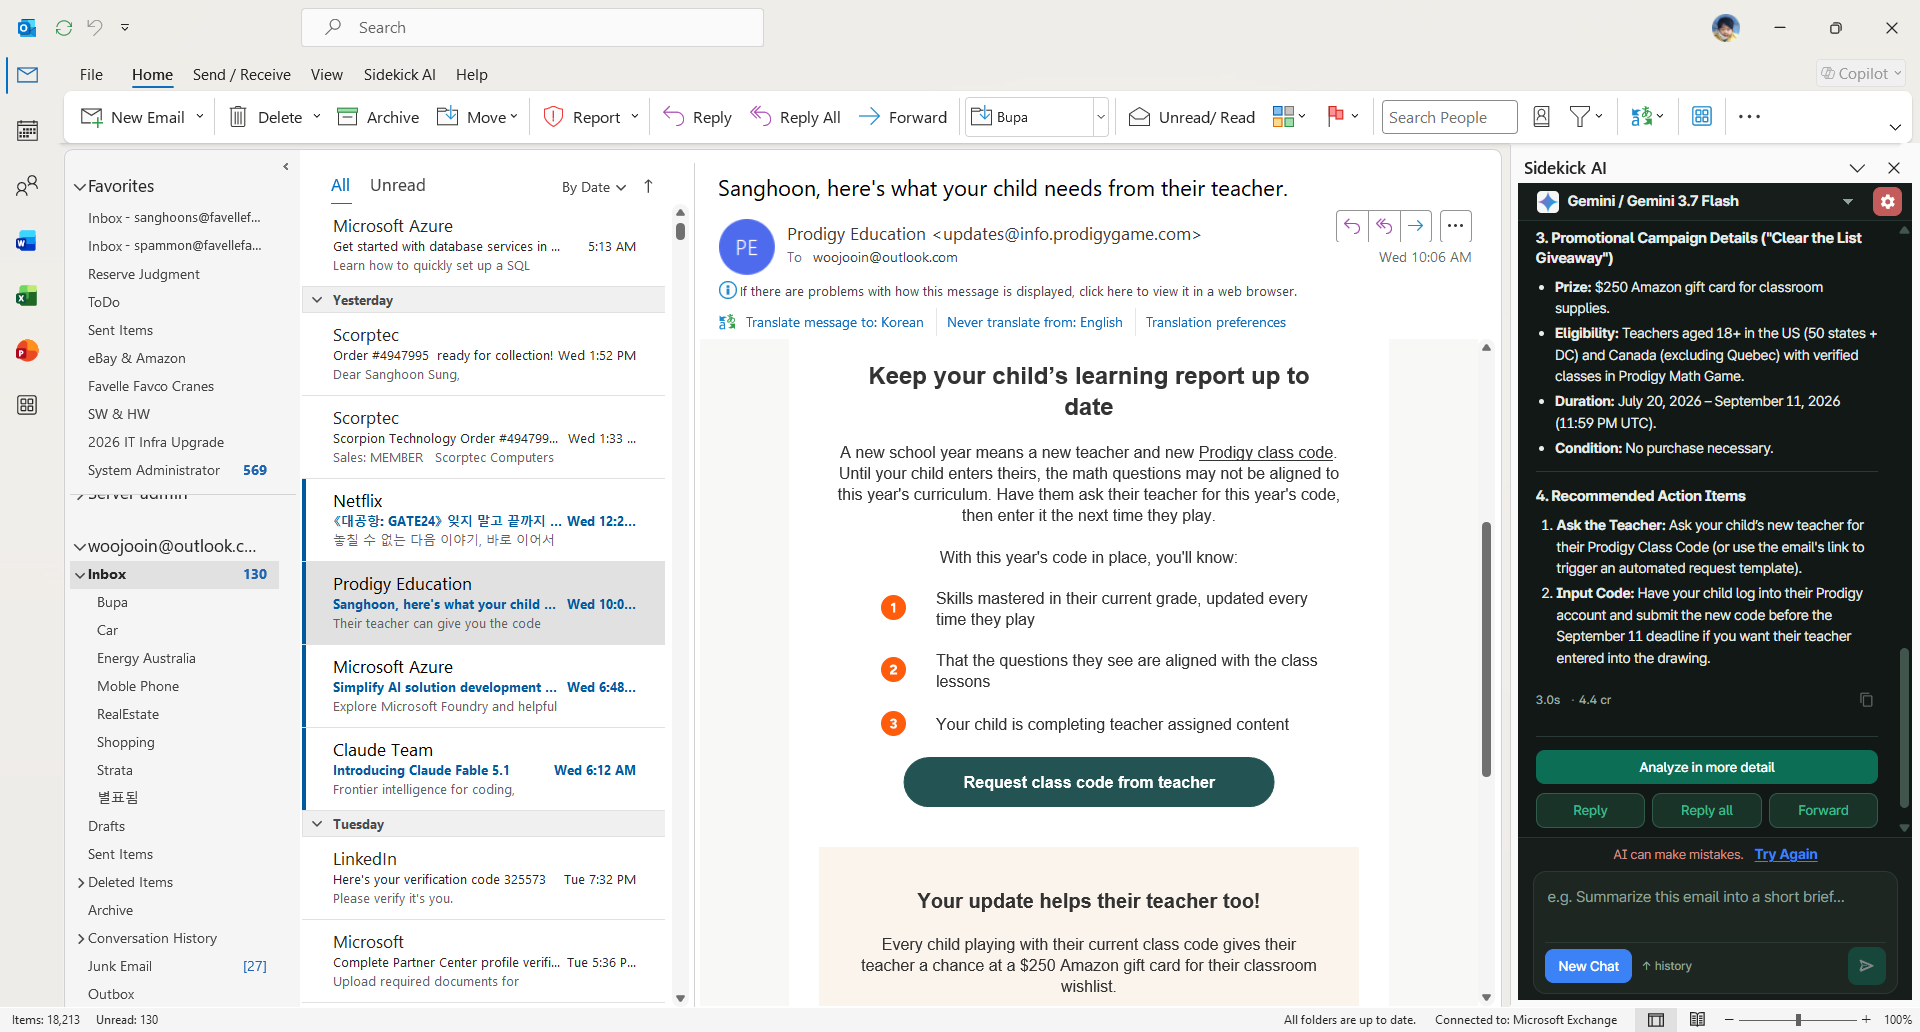This screenshot has width=1920, height=1032.
Task: Click the Forward arrow in message header
Action: point(1416,226)
